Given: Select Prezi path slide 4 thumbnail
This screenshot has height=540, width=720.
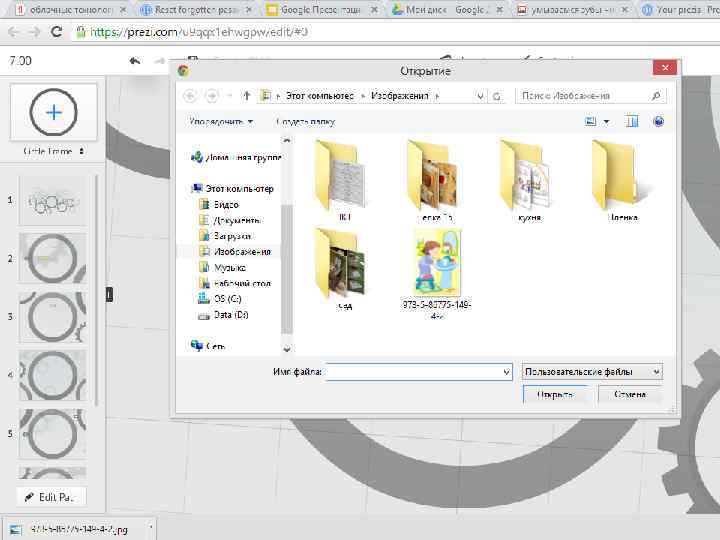Looking at the screenshot, I should (x=52, y=375).
